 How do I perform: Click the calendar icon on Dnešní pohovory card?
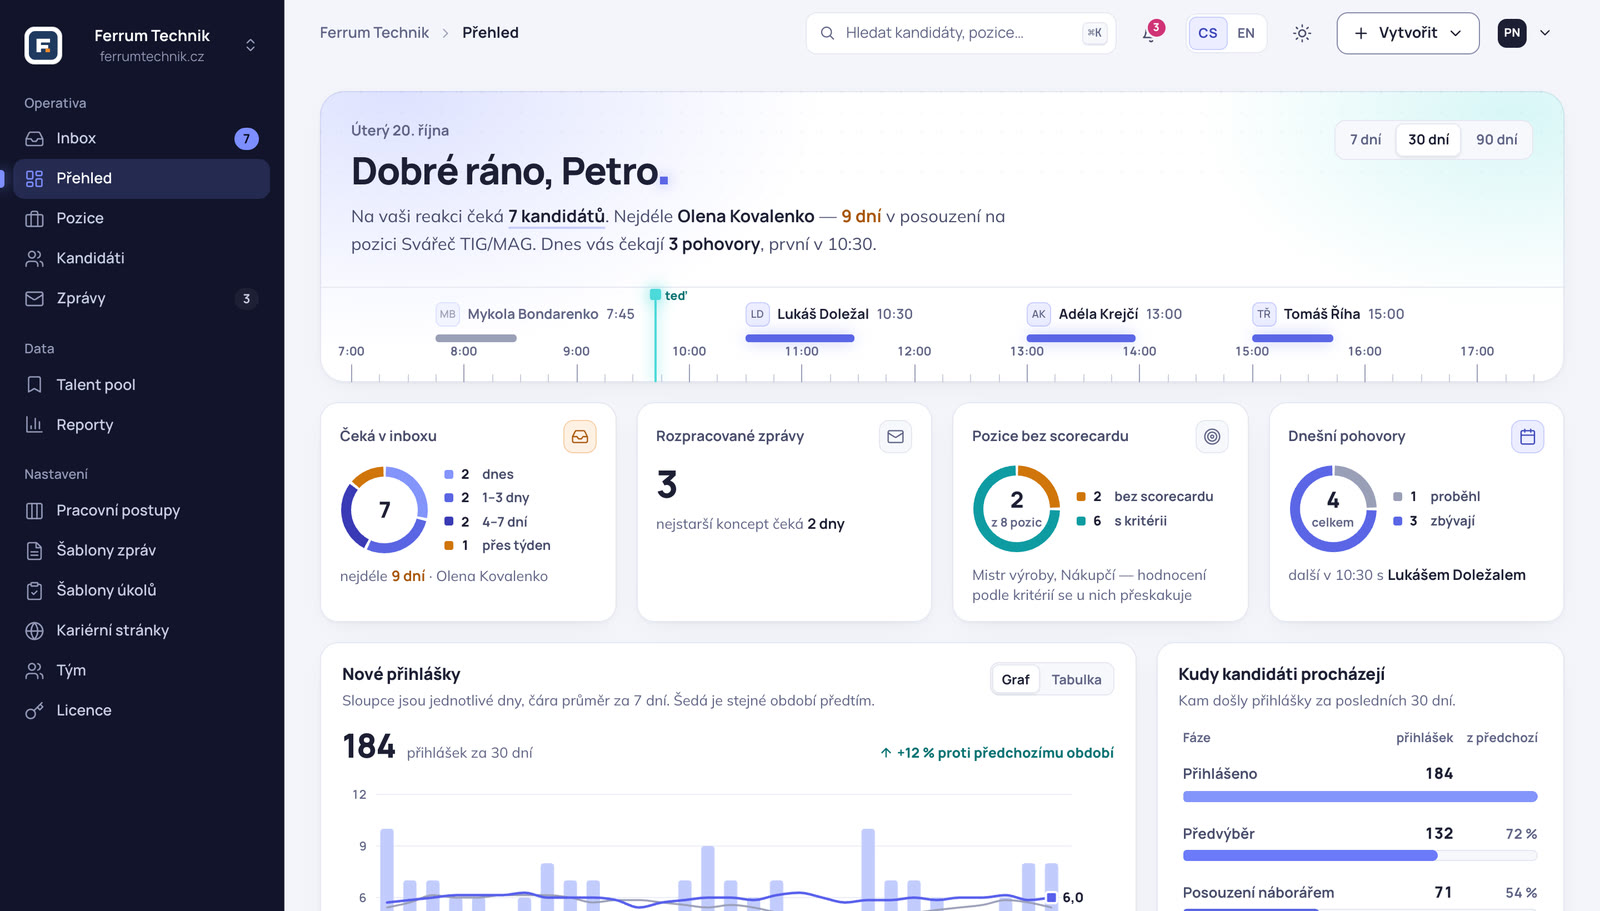click(x=1528, y=437)
